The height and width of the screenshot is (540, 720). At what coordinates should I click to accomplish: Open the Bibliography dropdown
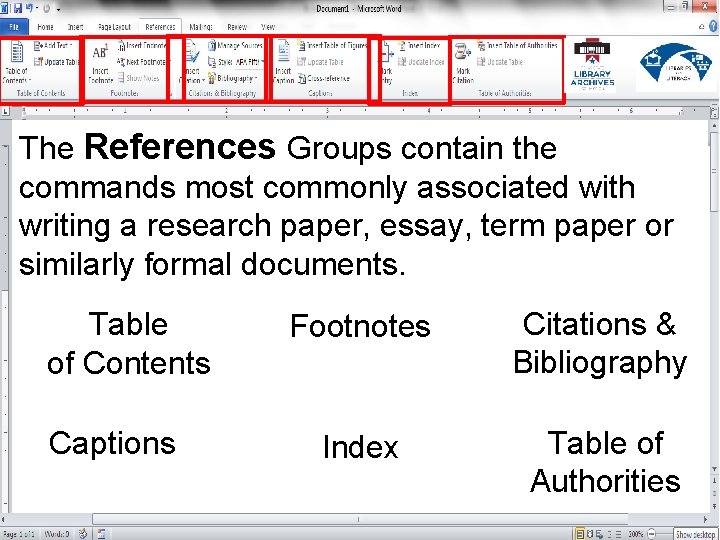pos(232,78)
